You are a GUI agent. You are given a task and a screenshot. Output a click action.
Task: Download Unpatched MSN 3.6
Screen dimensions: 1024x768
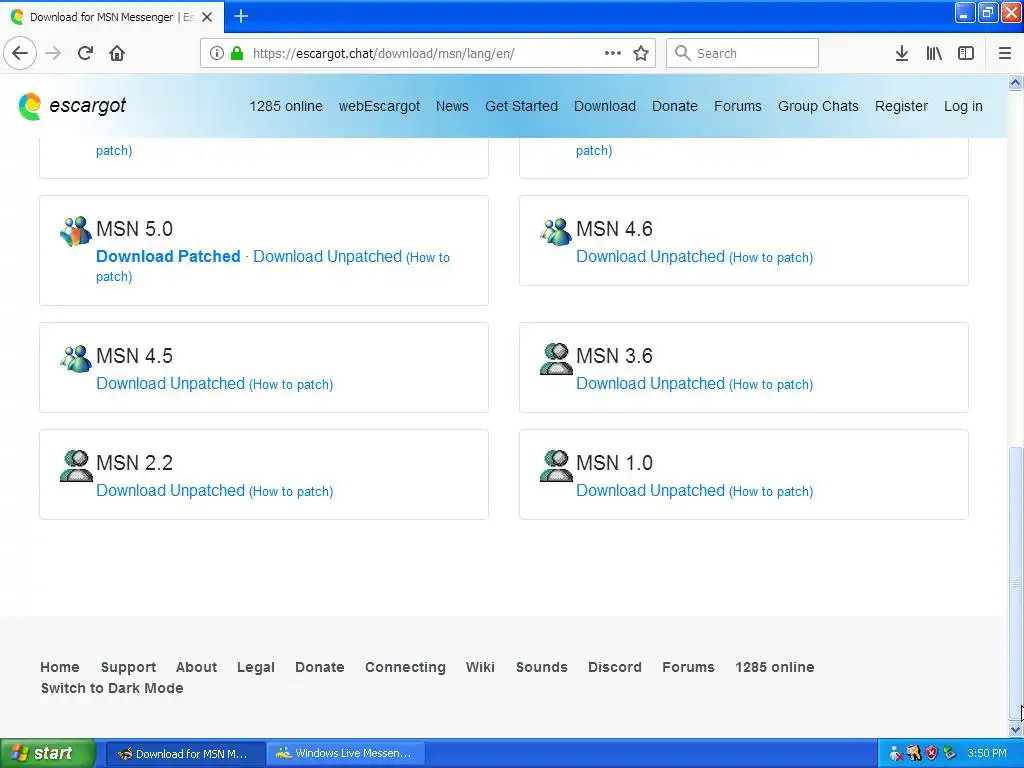click(x=650, y=383)
